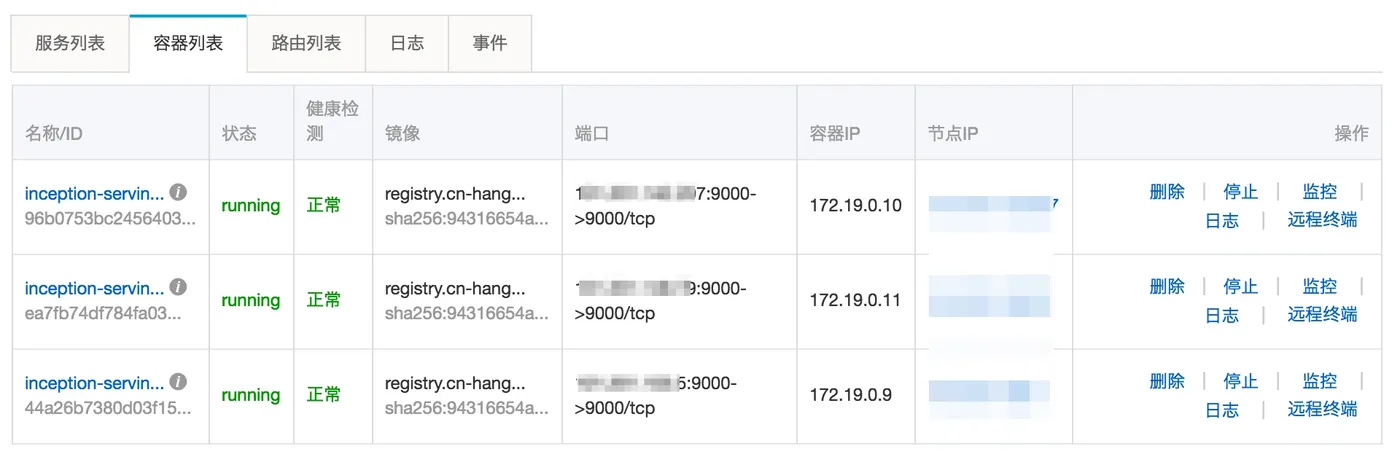Click 停止 for the first container row
The height and width of the screenshot is (465, 1400).
(1241, 192)
